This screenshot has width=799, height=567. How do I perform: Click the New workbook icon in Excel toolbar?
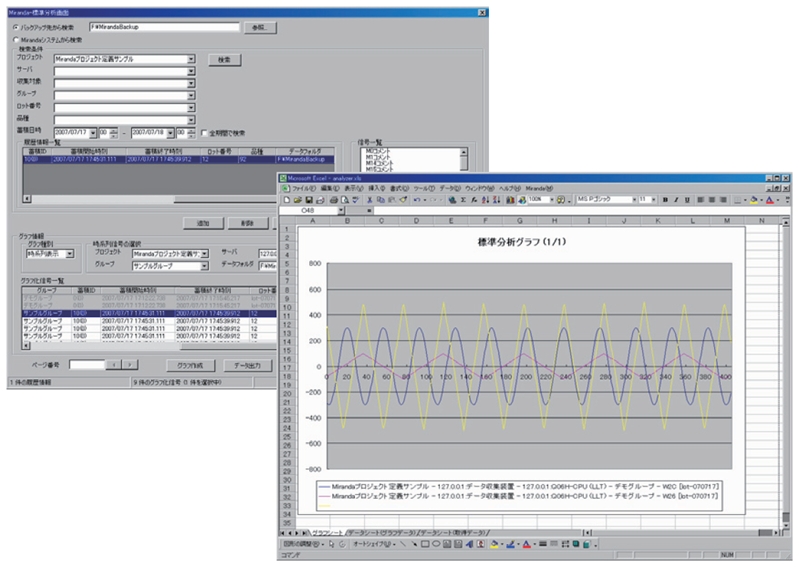click(x=287, y=199)
